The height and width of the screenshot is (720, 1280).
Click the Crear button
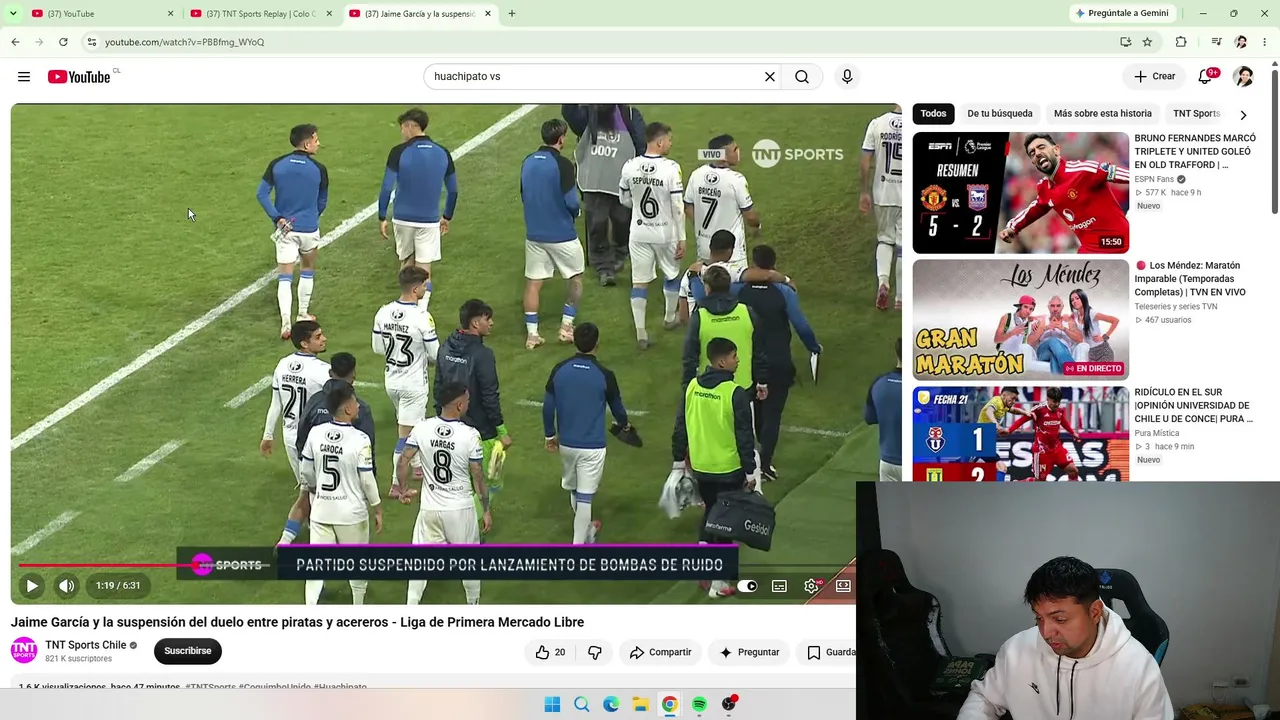(1154, 76)
